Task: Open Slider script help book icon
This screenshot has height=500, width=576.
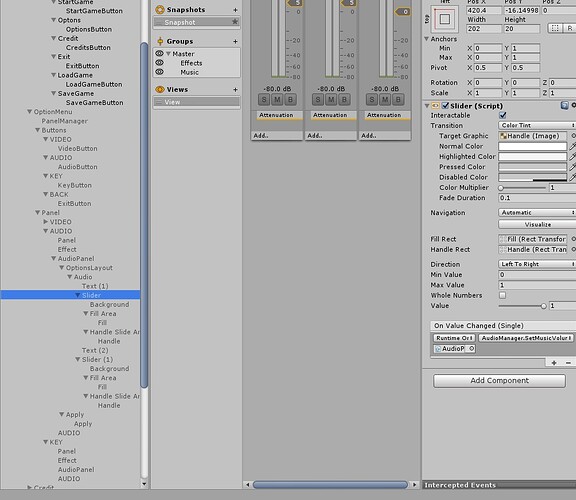Action: point(564,106)
